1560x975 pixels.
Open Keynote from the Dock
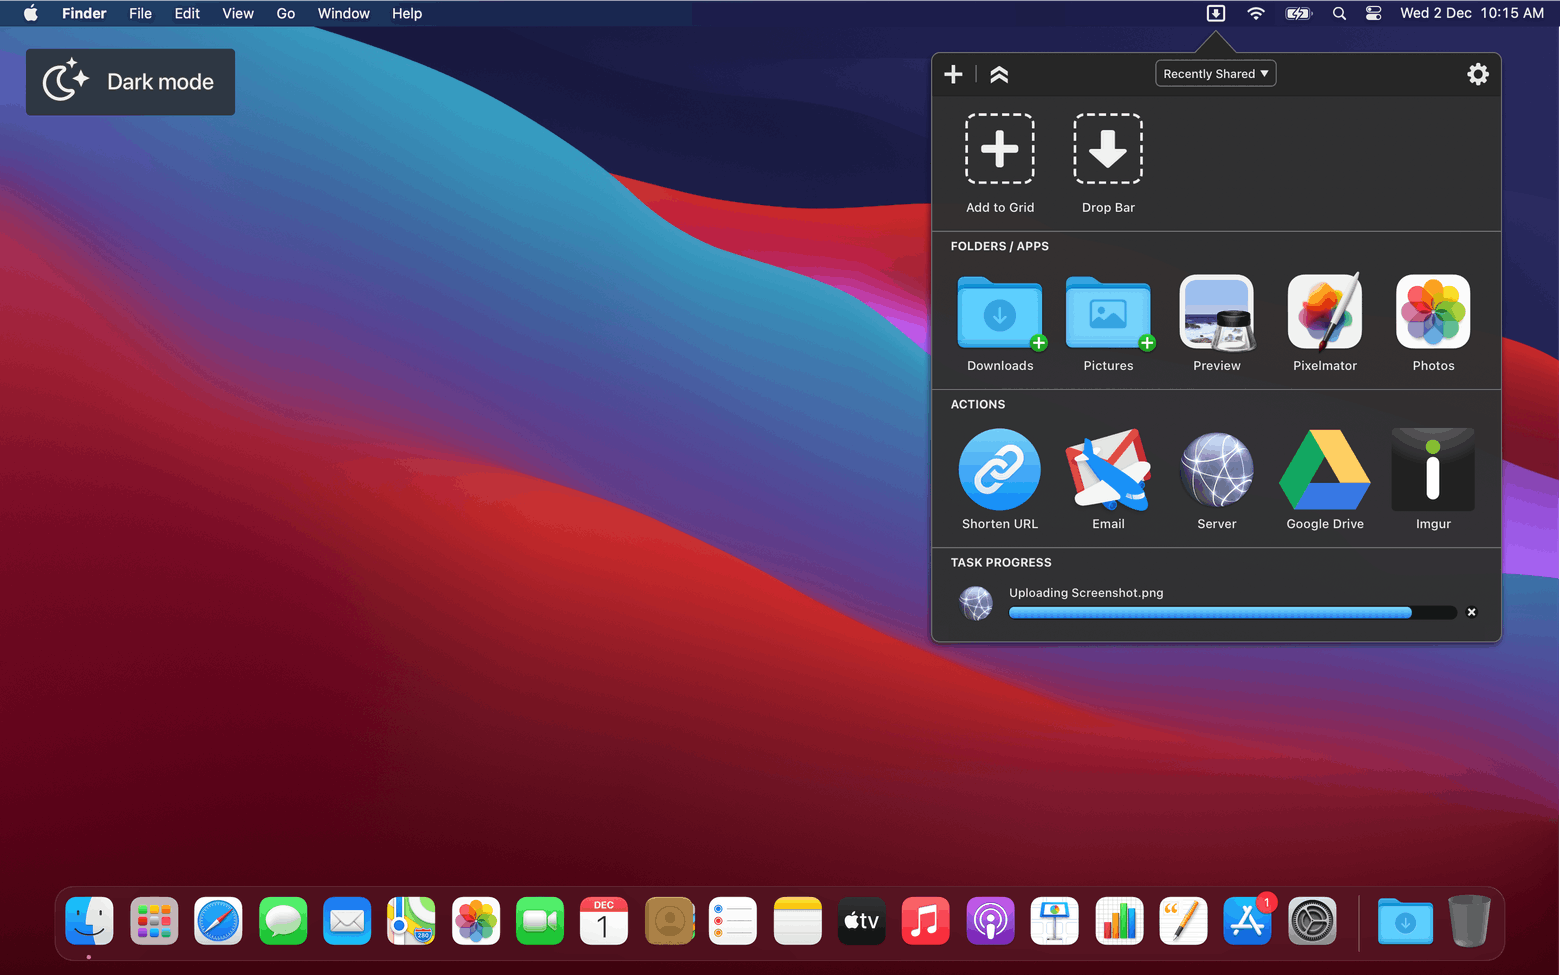tap(1055, 921)
